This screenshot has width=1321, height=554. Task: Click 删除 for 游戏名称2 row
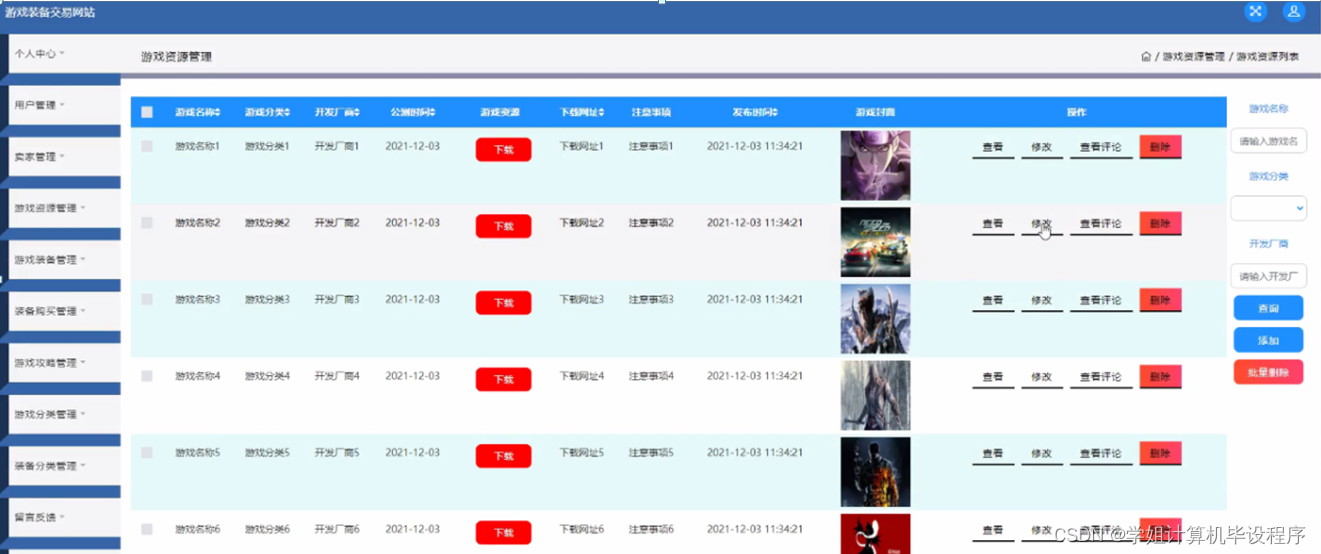pyautogui.click(x=1160, y=223)
